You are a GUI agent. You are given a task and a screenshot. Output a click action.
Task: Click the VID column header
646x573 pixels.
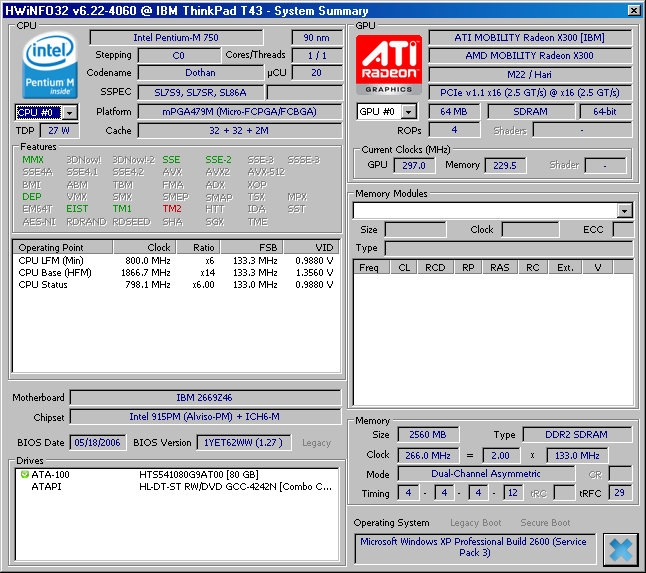tap(311, 248)
